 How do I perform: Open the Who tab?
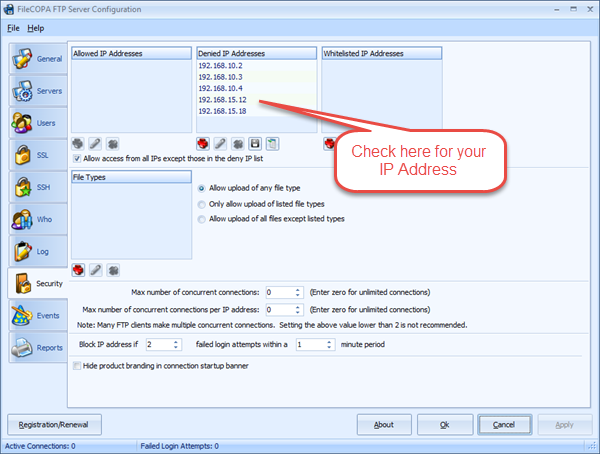point(38,219)
